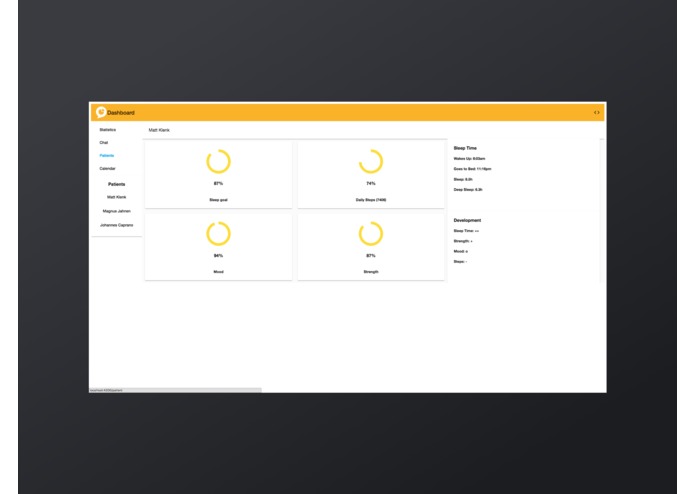695x494 pixels.
Task: Click the Daily Steps card label
Action: tap(371, 200)
